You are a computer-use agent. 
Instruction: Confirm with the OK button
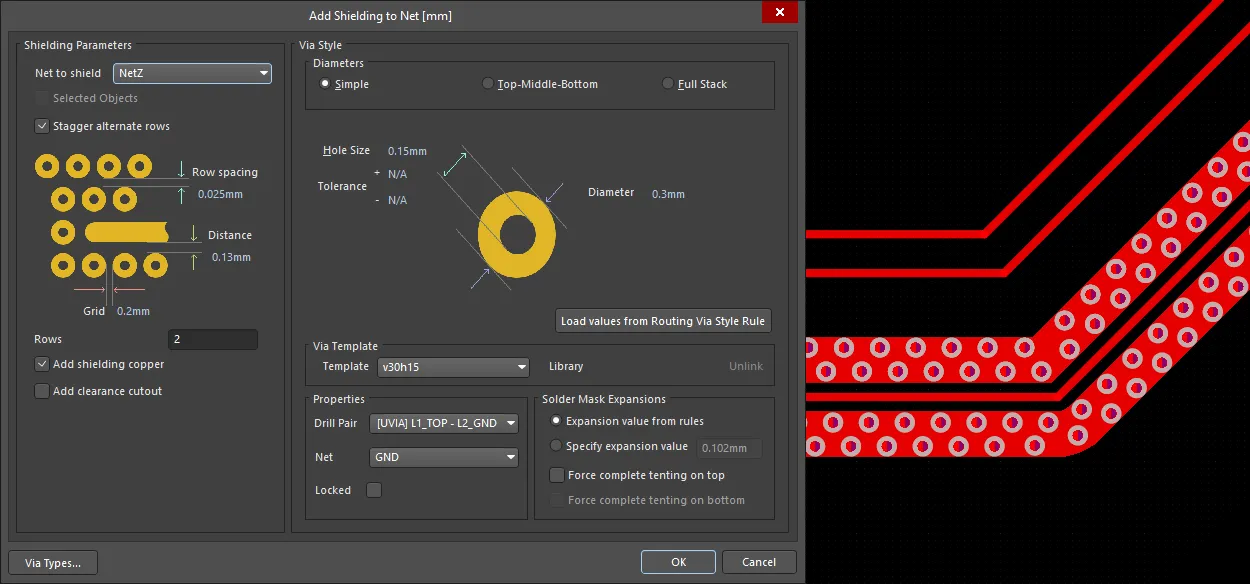[678, 562]
